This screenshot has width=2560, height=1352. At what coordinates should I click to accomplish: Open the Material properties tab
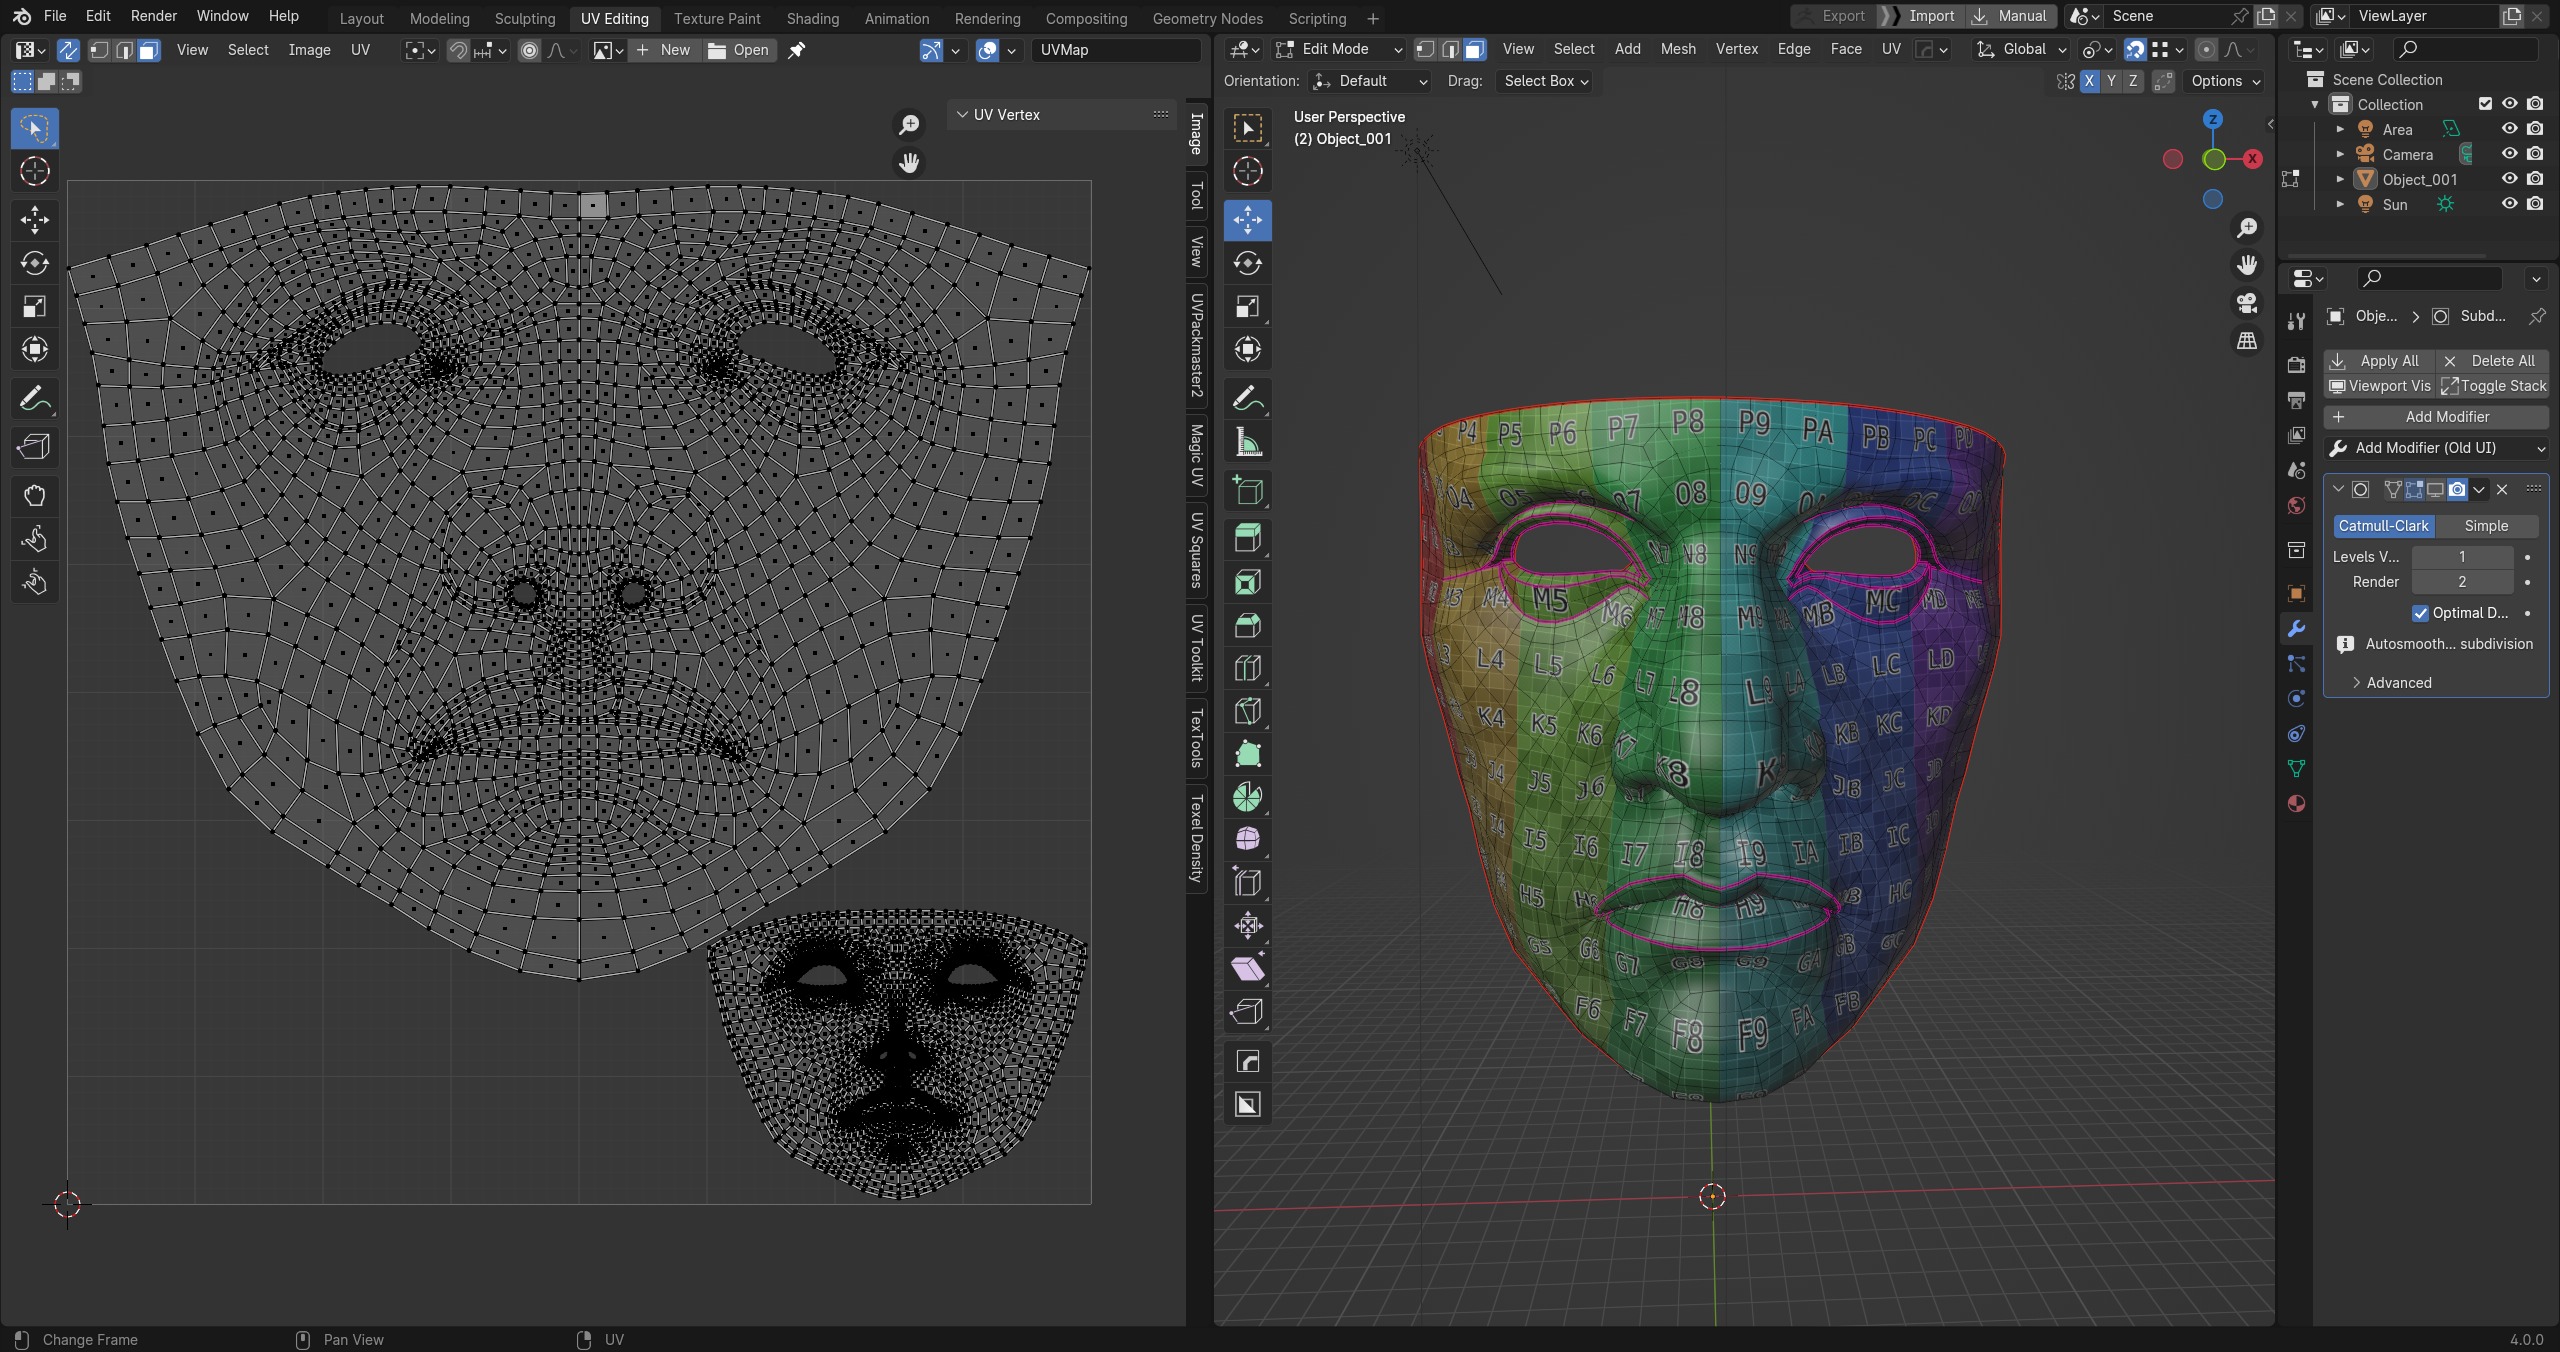2296,804
